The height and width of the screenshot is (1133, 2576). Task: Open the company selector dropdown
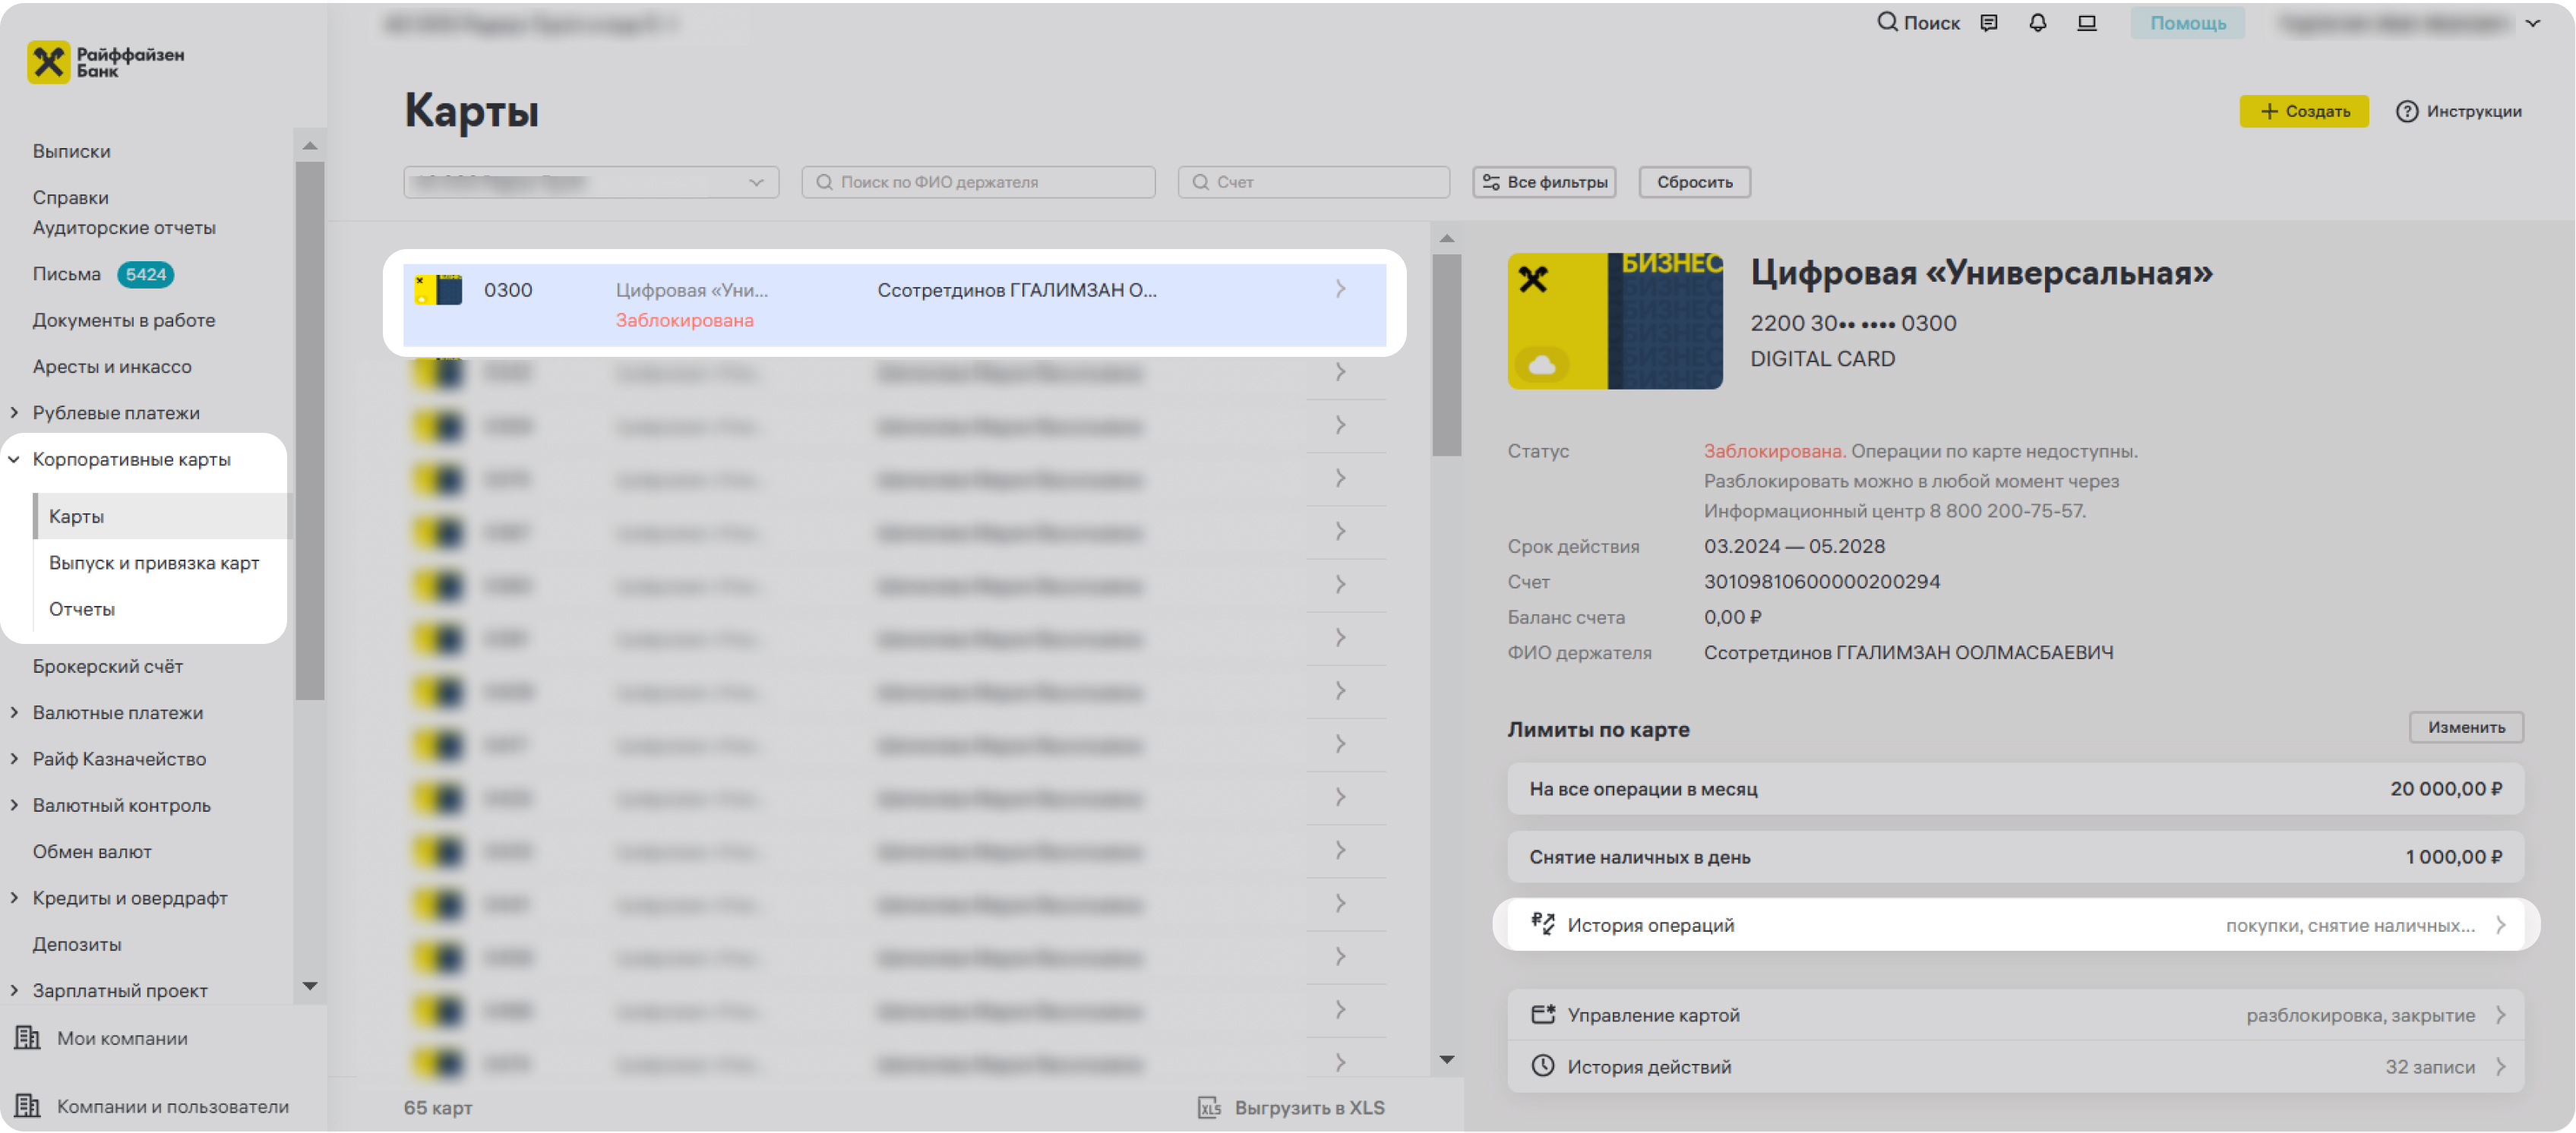tap(591, 182)
